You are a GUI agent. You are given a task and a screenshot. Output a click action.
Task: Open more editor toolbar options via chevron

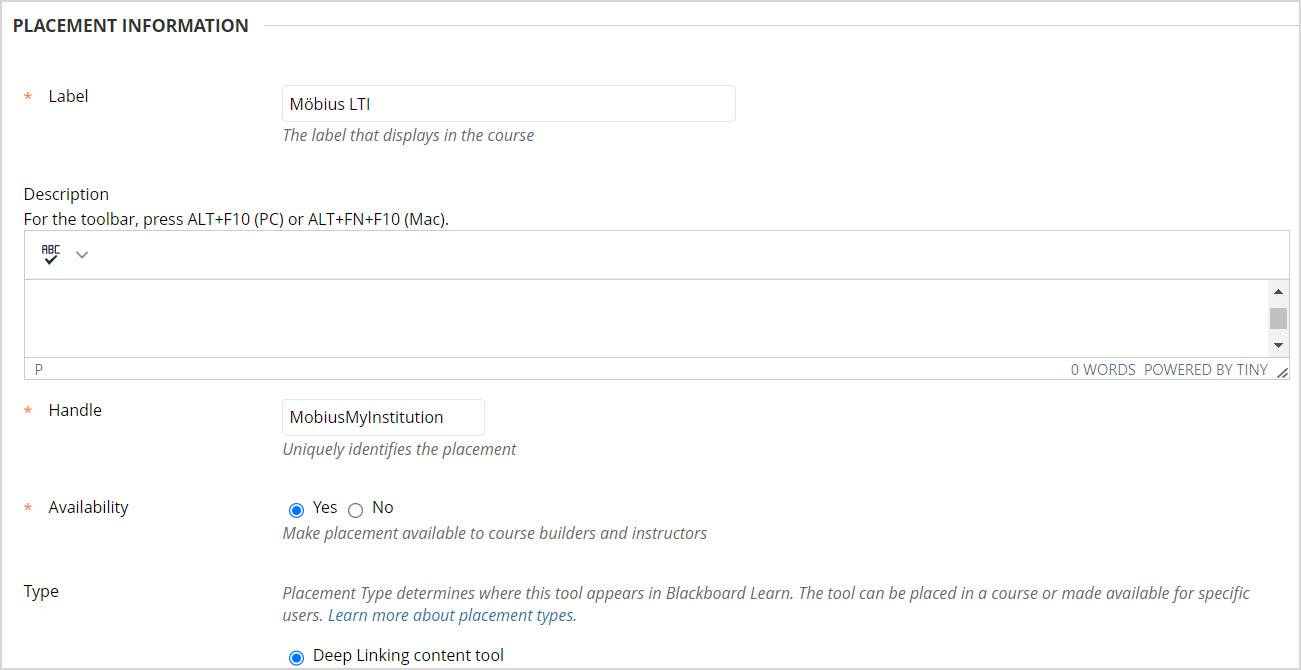pos(82,255)
